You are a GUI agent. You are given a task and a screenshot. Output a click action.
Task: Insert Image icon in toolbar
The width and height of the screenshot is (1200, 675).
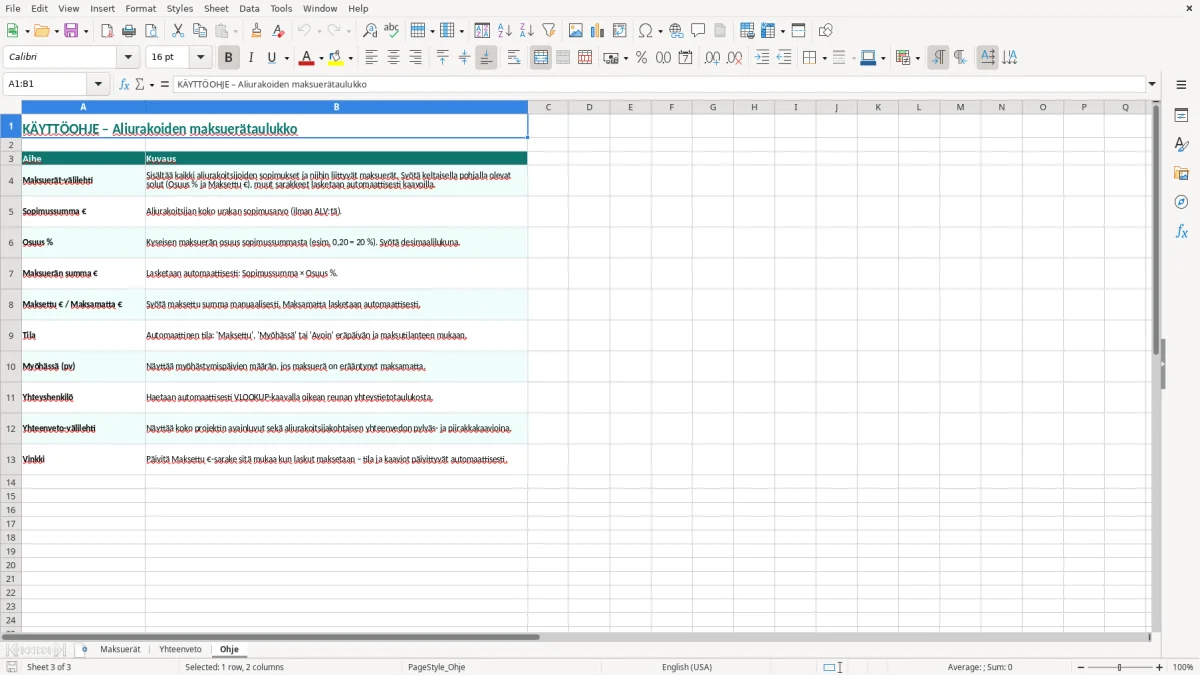(575, 31)
